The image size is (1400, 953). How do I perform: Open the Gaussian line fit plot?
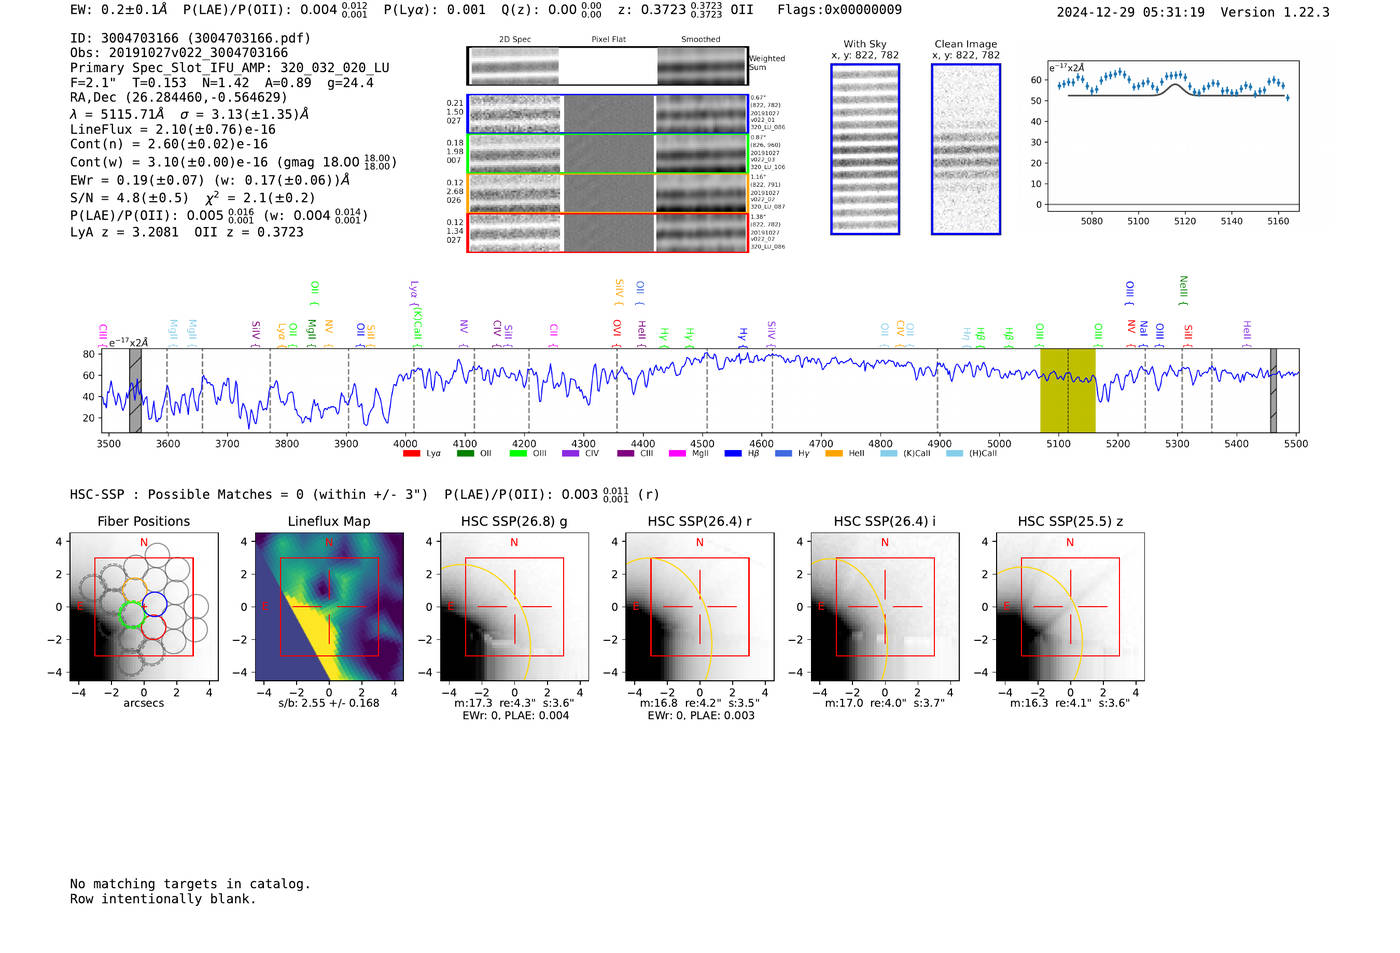click(1172, 136)
